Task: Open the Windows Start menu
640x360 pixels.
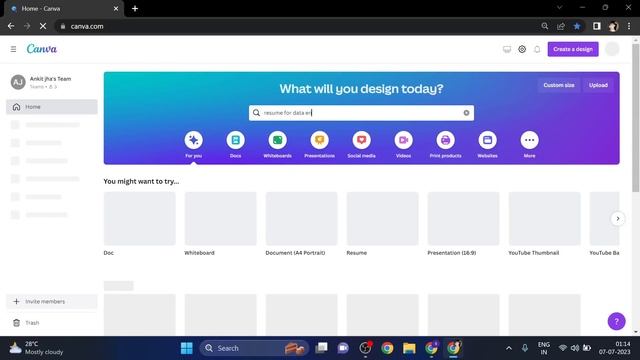Action: coord(187,348)
